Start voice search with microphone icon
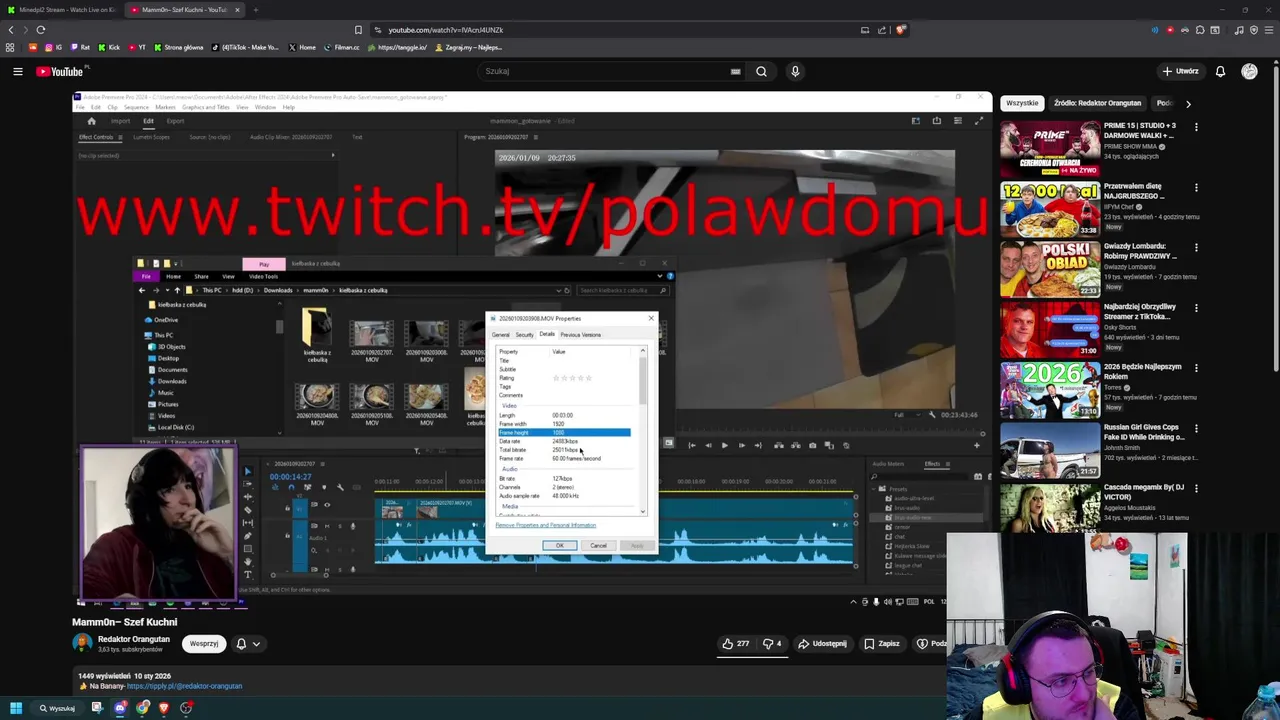The image size is (1280, 720). pos(795,71)
